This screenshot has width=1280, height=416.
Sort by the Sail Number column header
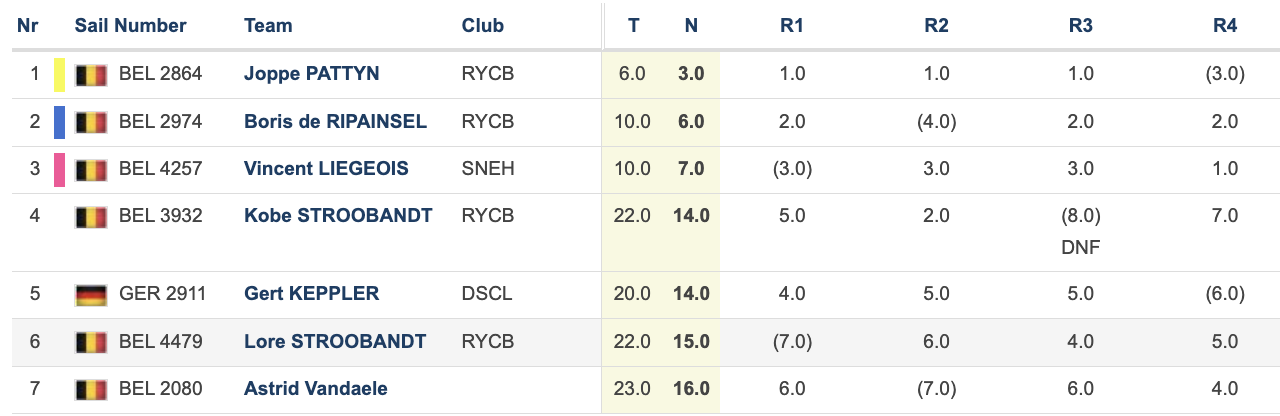pos(130,26)
